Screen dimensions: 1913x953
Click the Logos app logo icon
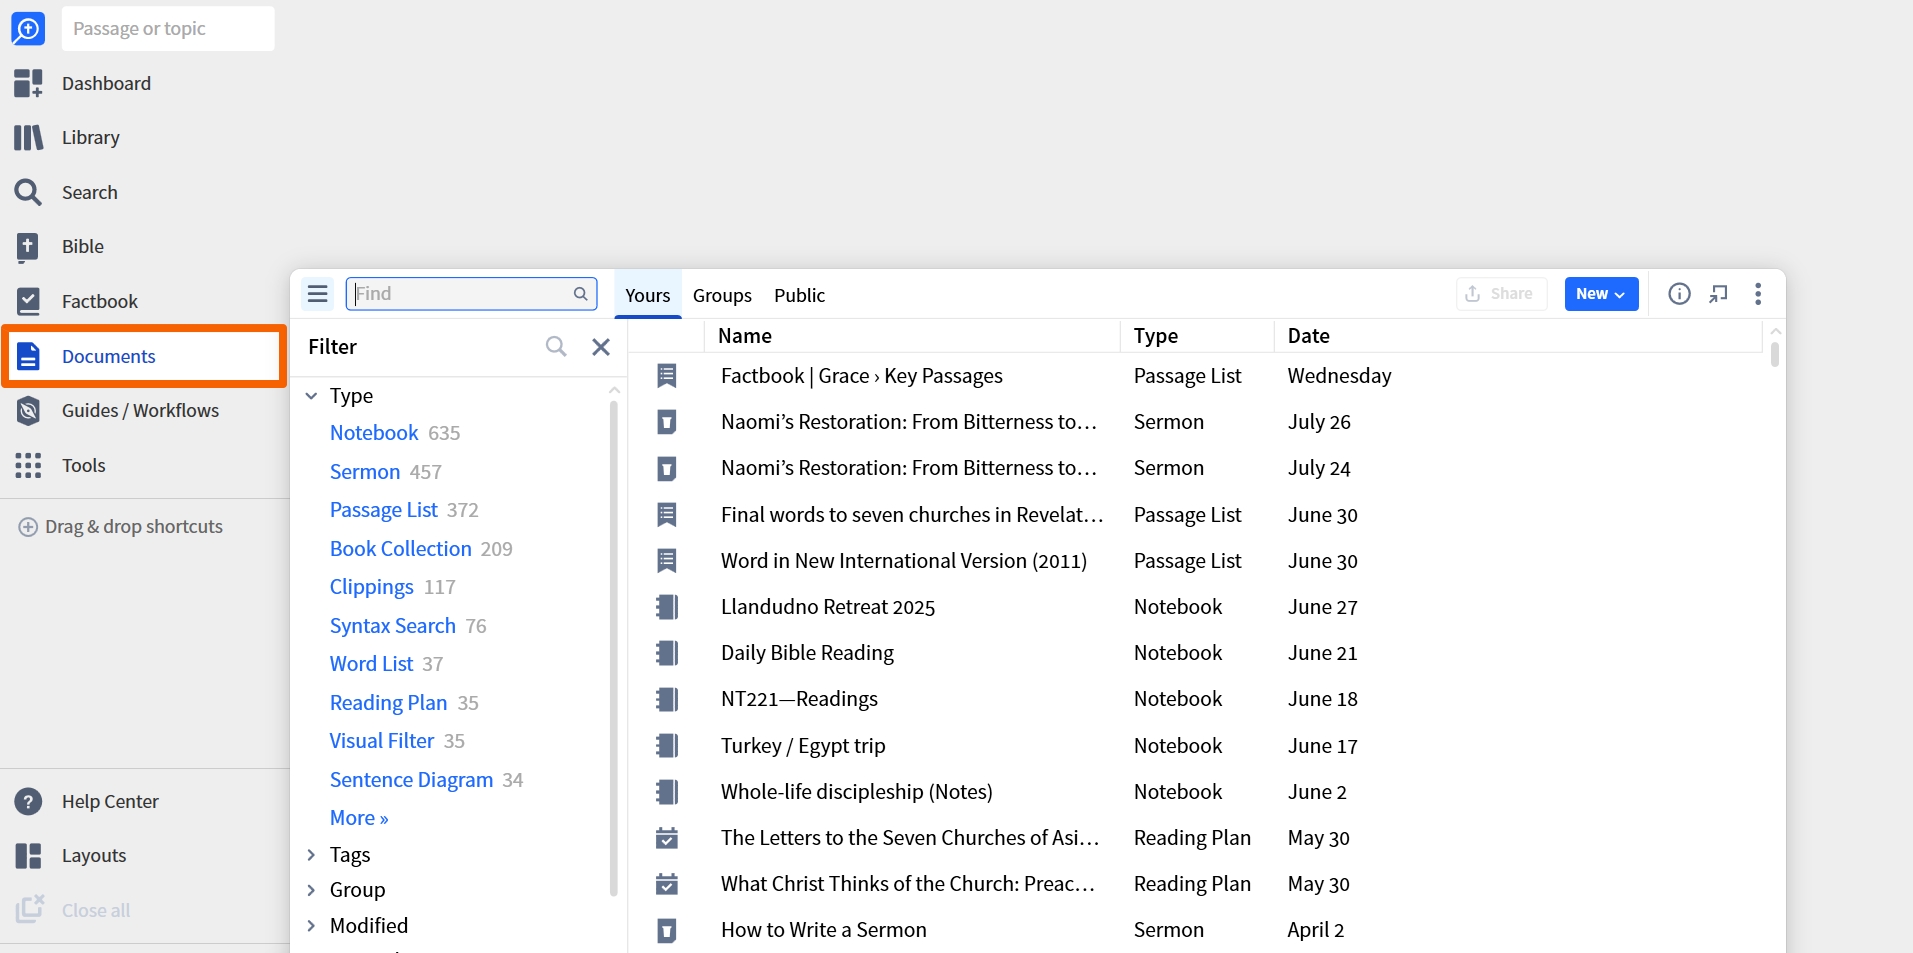28,28
